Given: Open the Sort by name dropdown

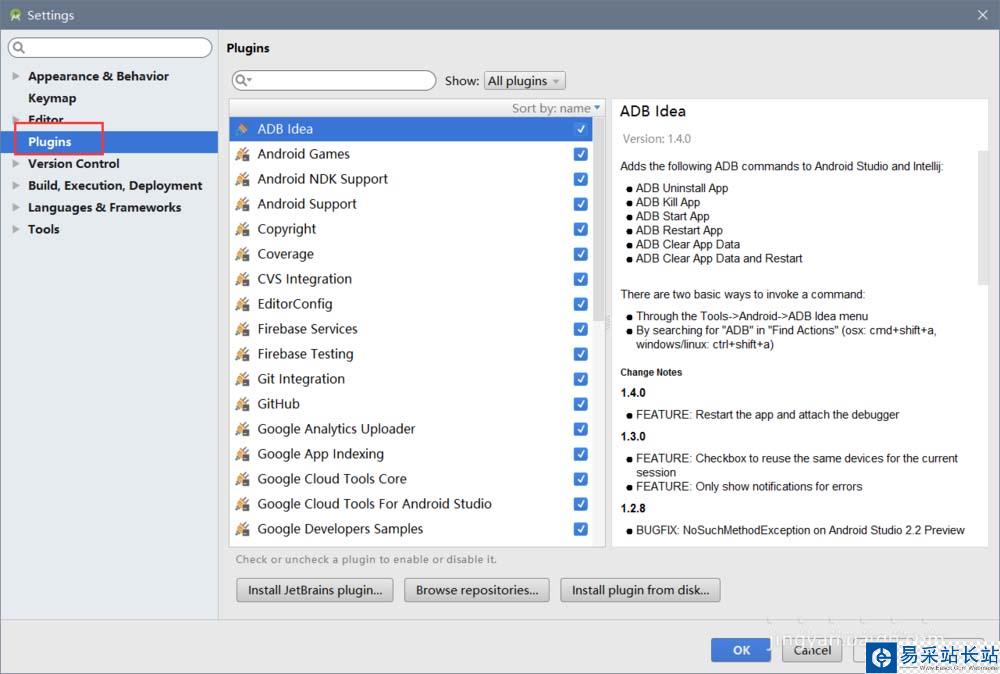Looking at the screenshot, I should click(x=557, y=108).
